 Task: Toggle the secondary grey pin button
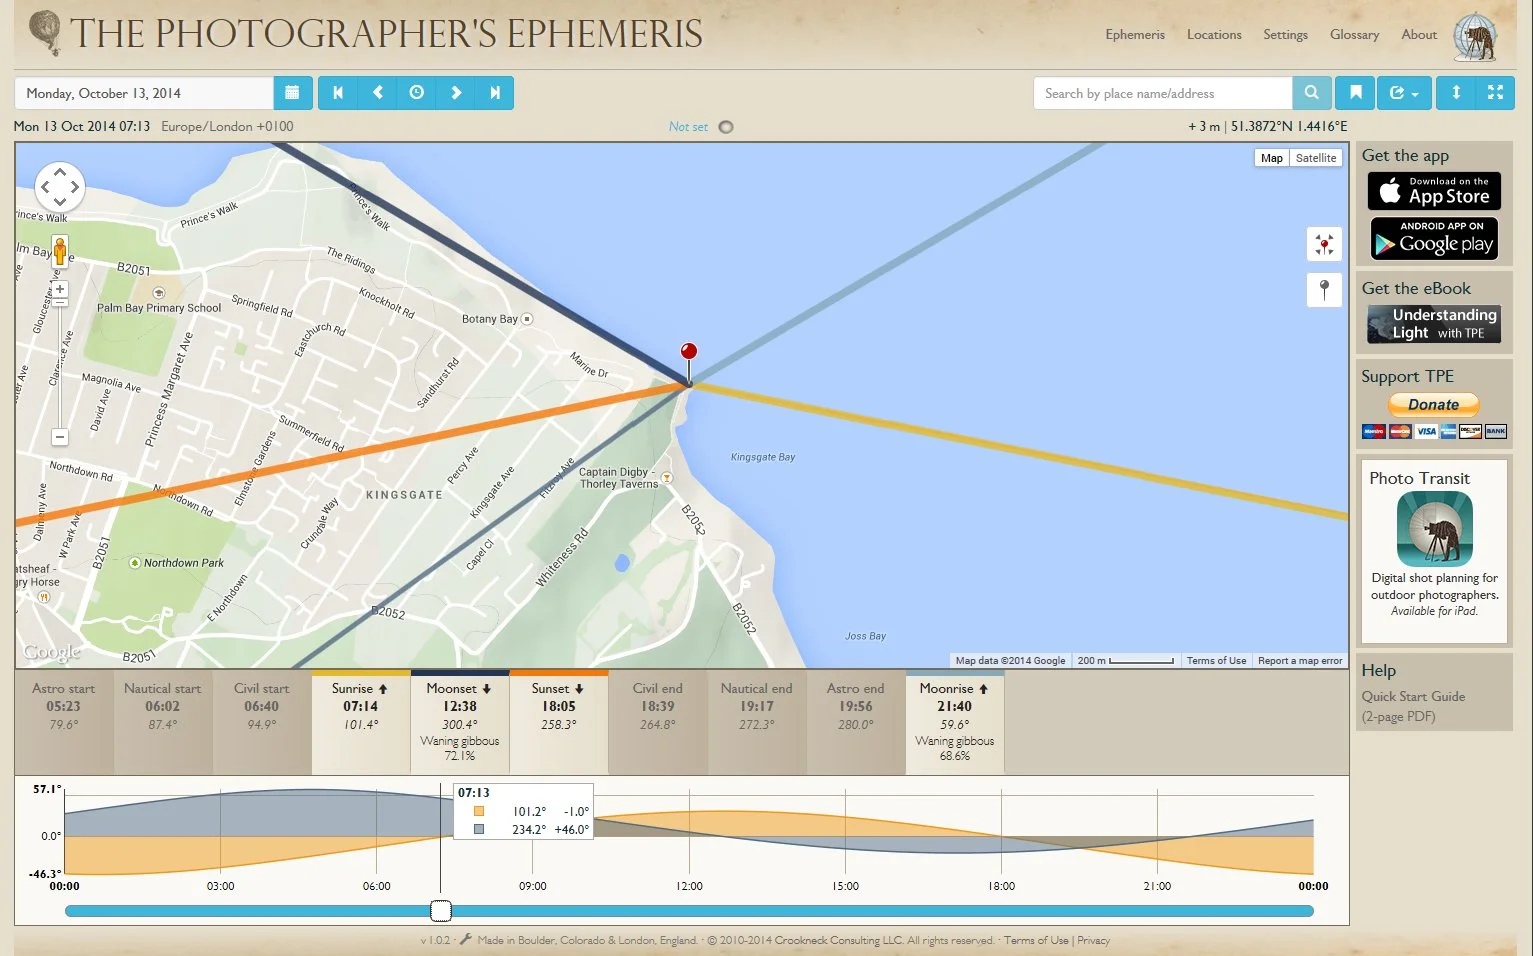point(1324,290)
